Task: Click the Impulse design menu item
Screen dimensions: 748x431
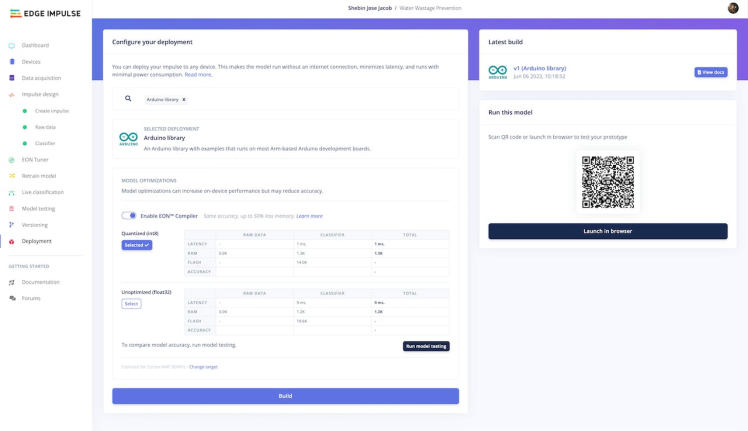Action: (x=40, y=95)
